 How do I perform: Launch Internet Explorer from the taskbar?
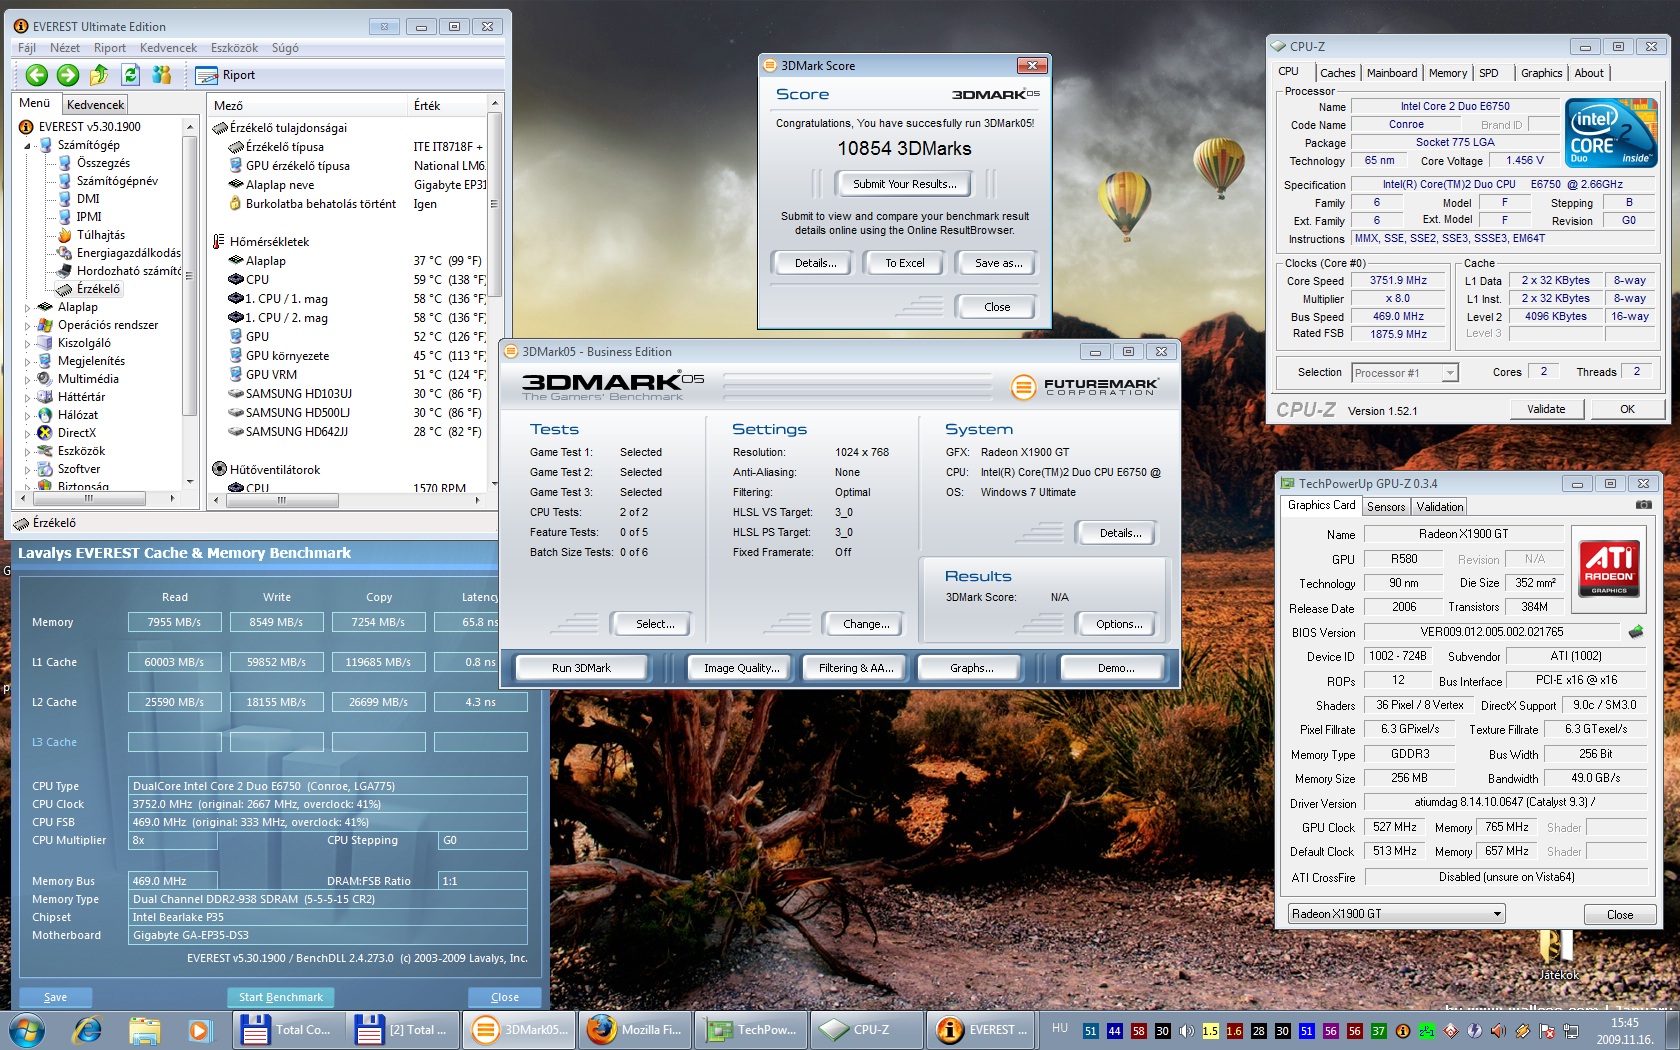pos(87,1030)
